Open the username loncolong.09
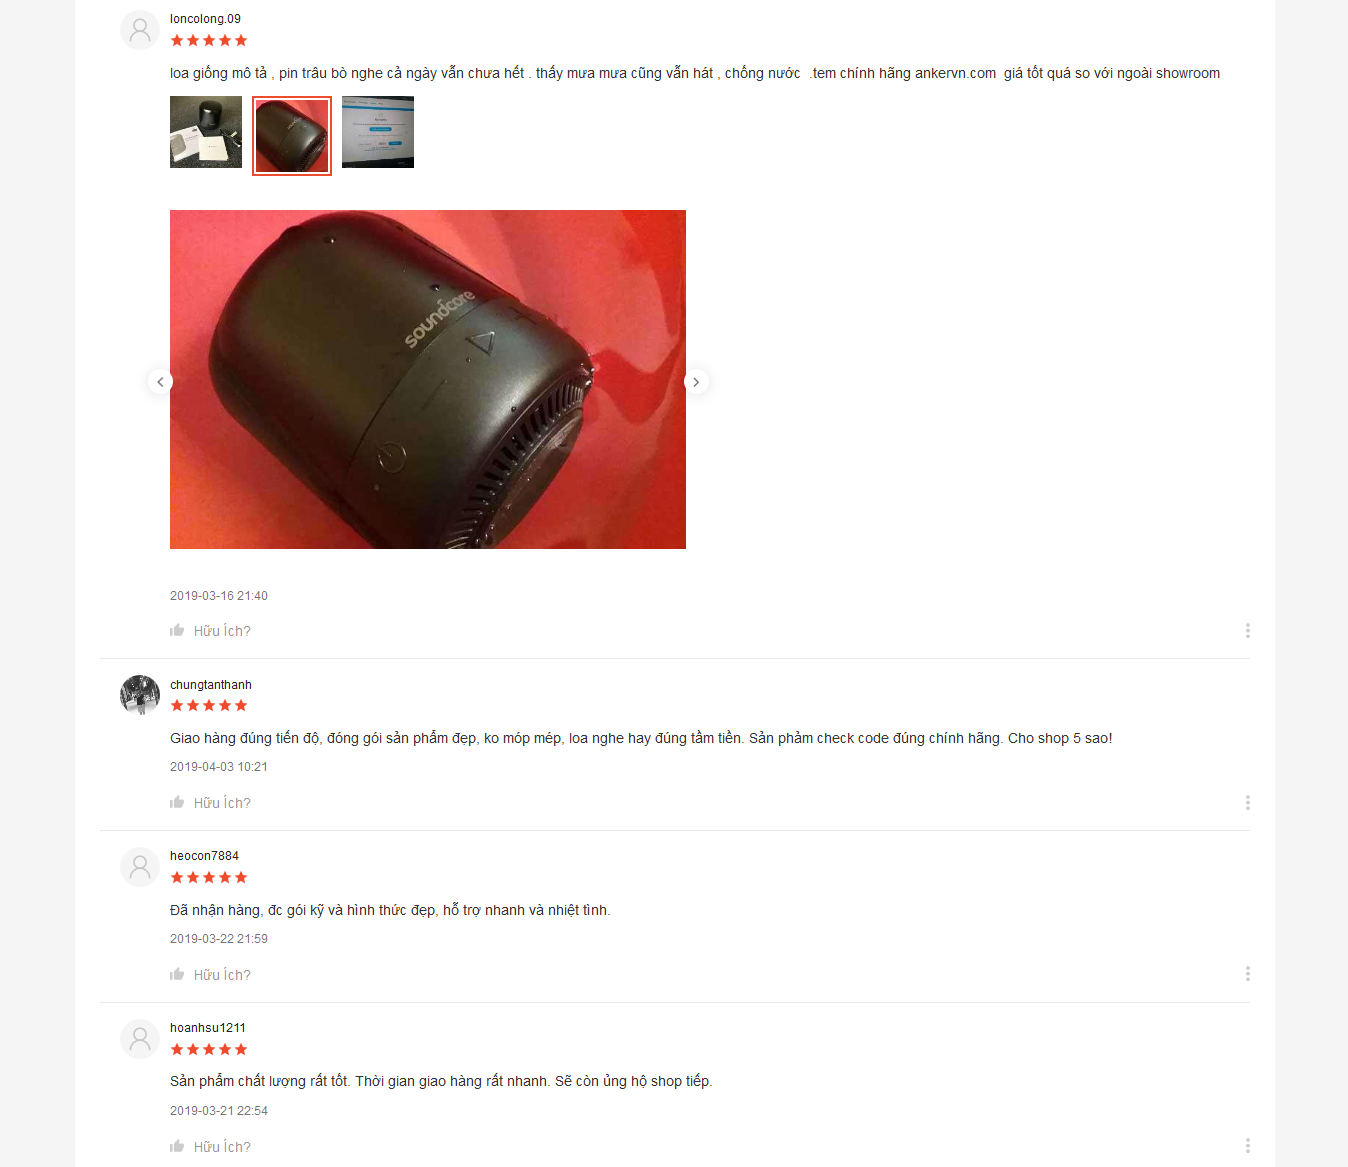Screen dimensions: 1348x1167 click(x=205, y=19)
